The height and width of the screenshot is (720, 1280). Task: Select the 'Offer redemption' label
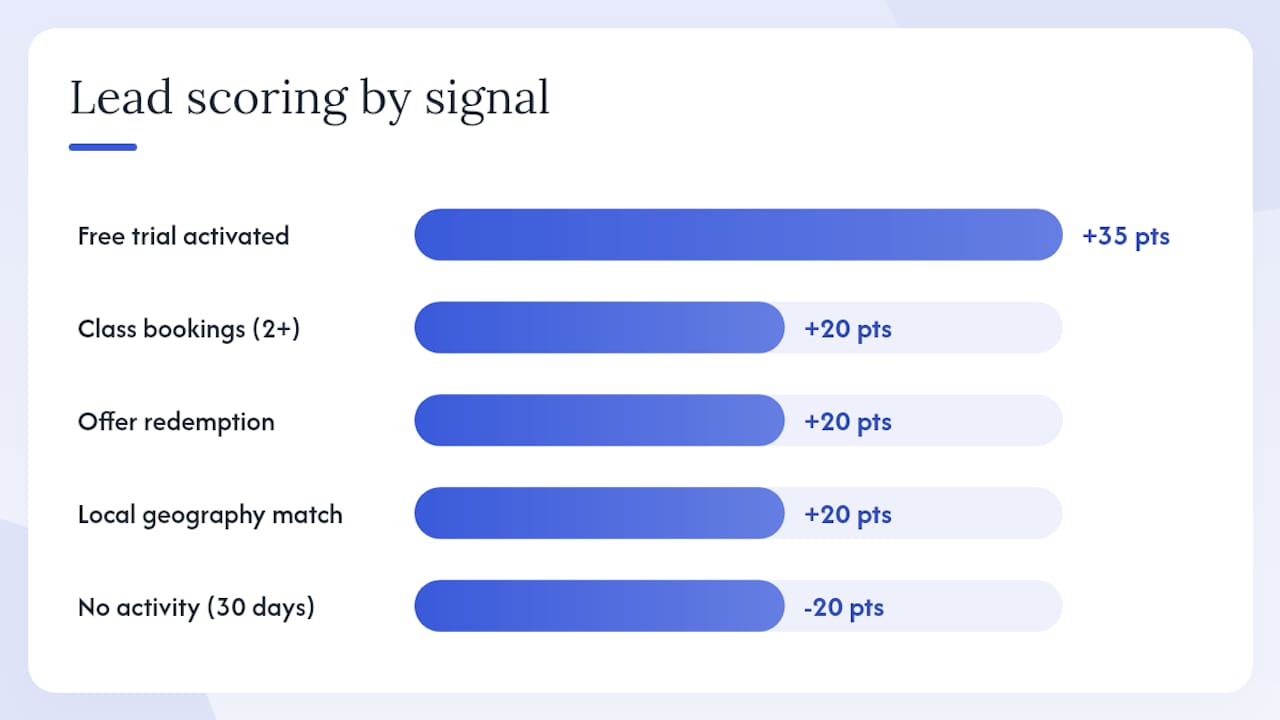(x=176, y=421)
